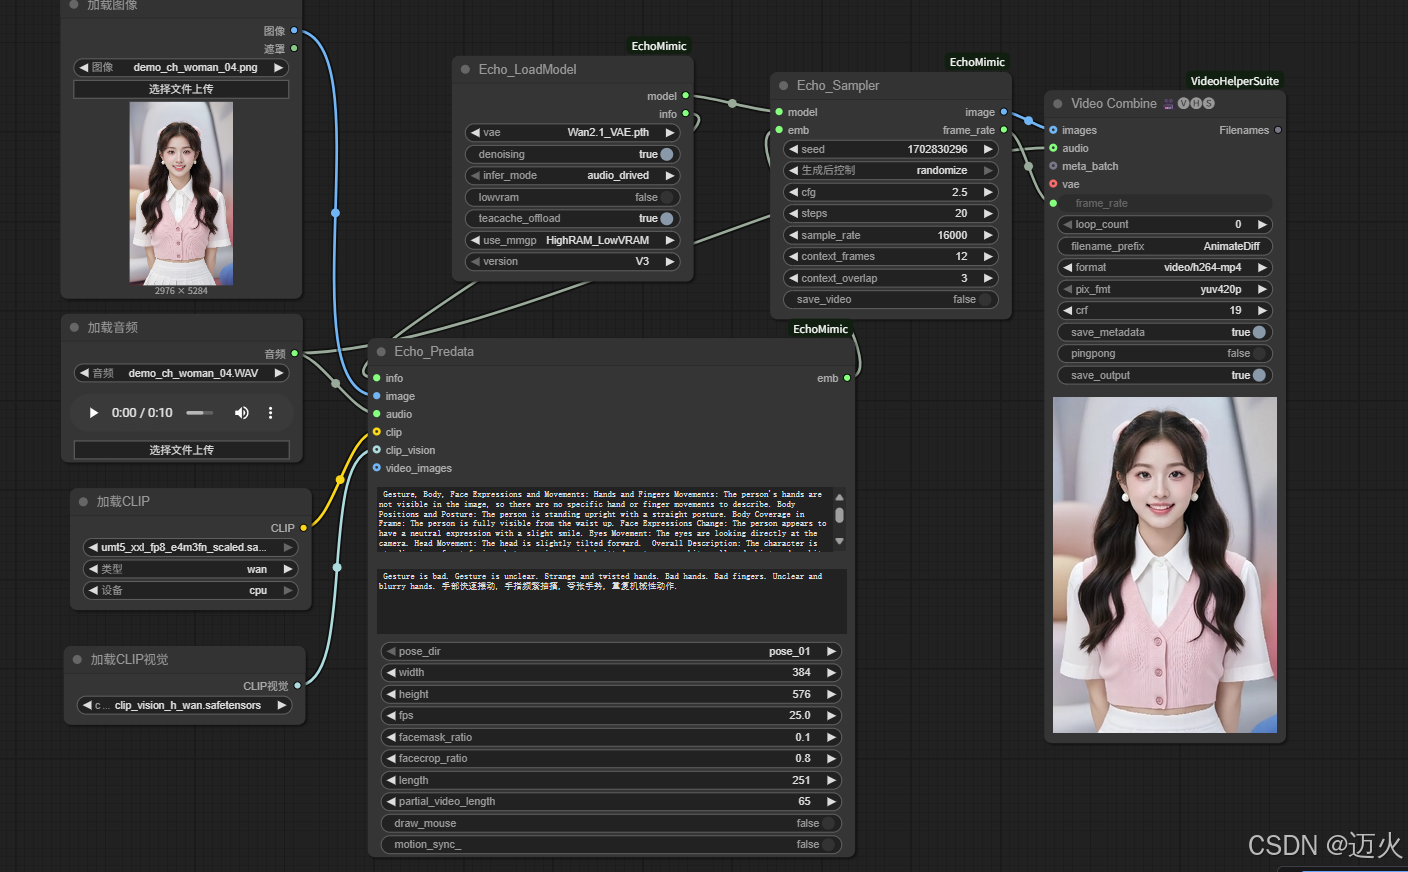Image resolution: width=1408 pixels, height=872 pixels.
Task: Open umt5_xxl_fp8 CLIP model selector
Action: [190, 548]
